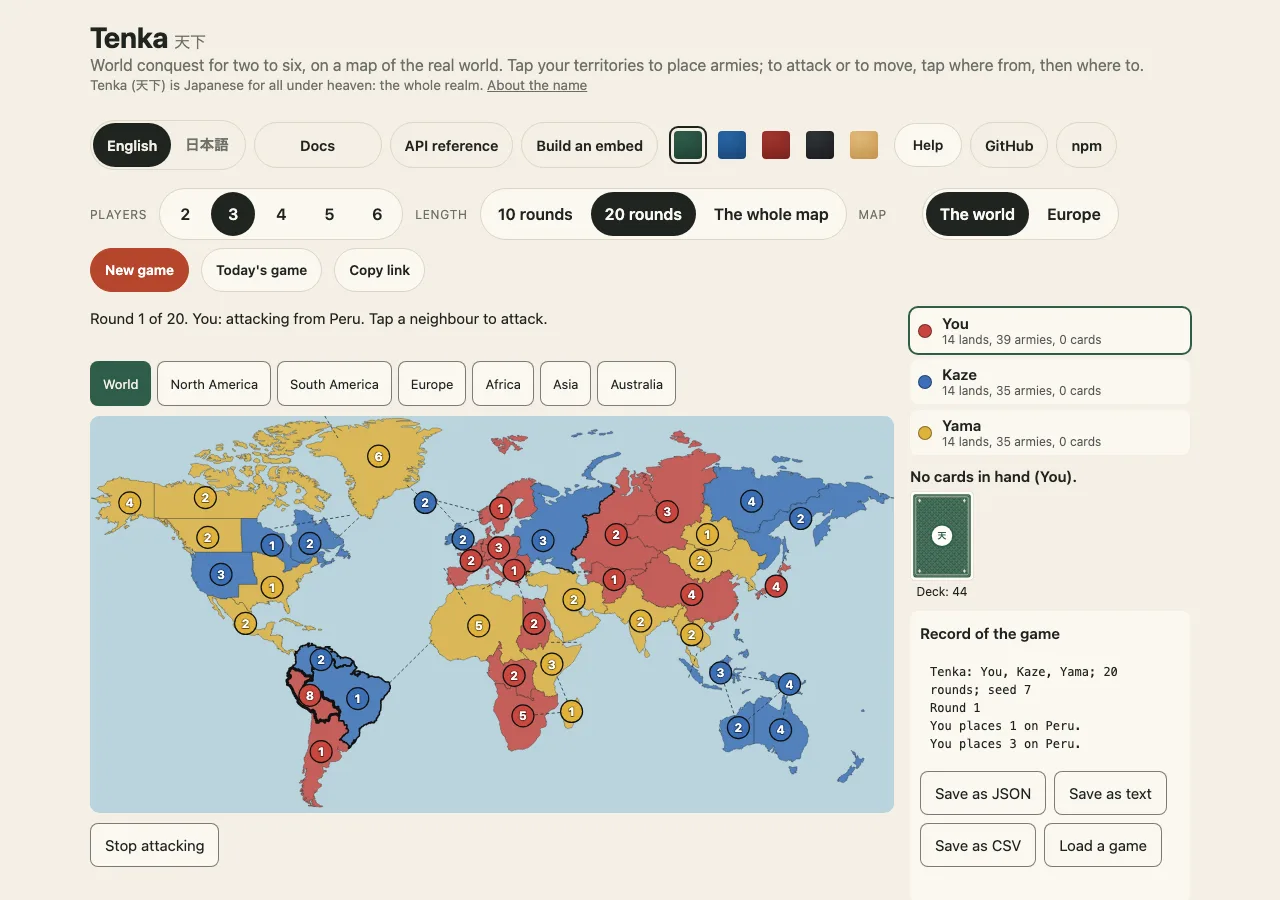Tap Japan's red army marker with 4
Screen dimensions: 1280x900
coord(775,586)
